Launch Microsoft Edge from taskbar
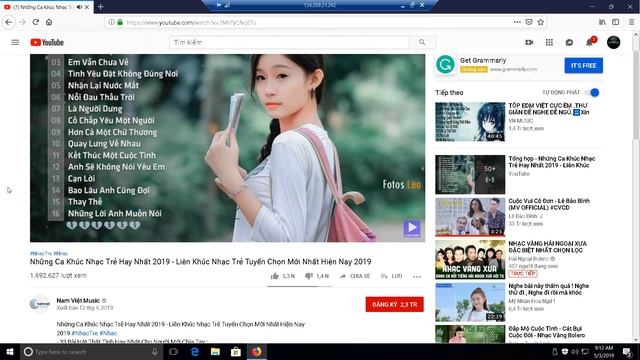The height and width of the screenshot is (360, 640). point(195,351)
